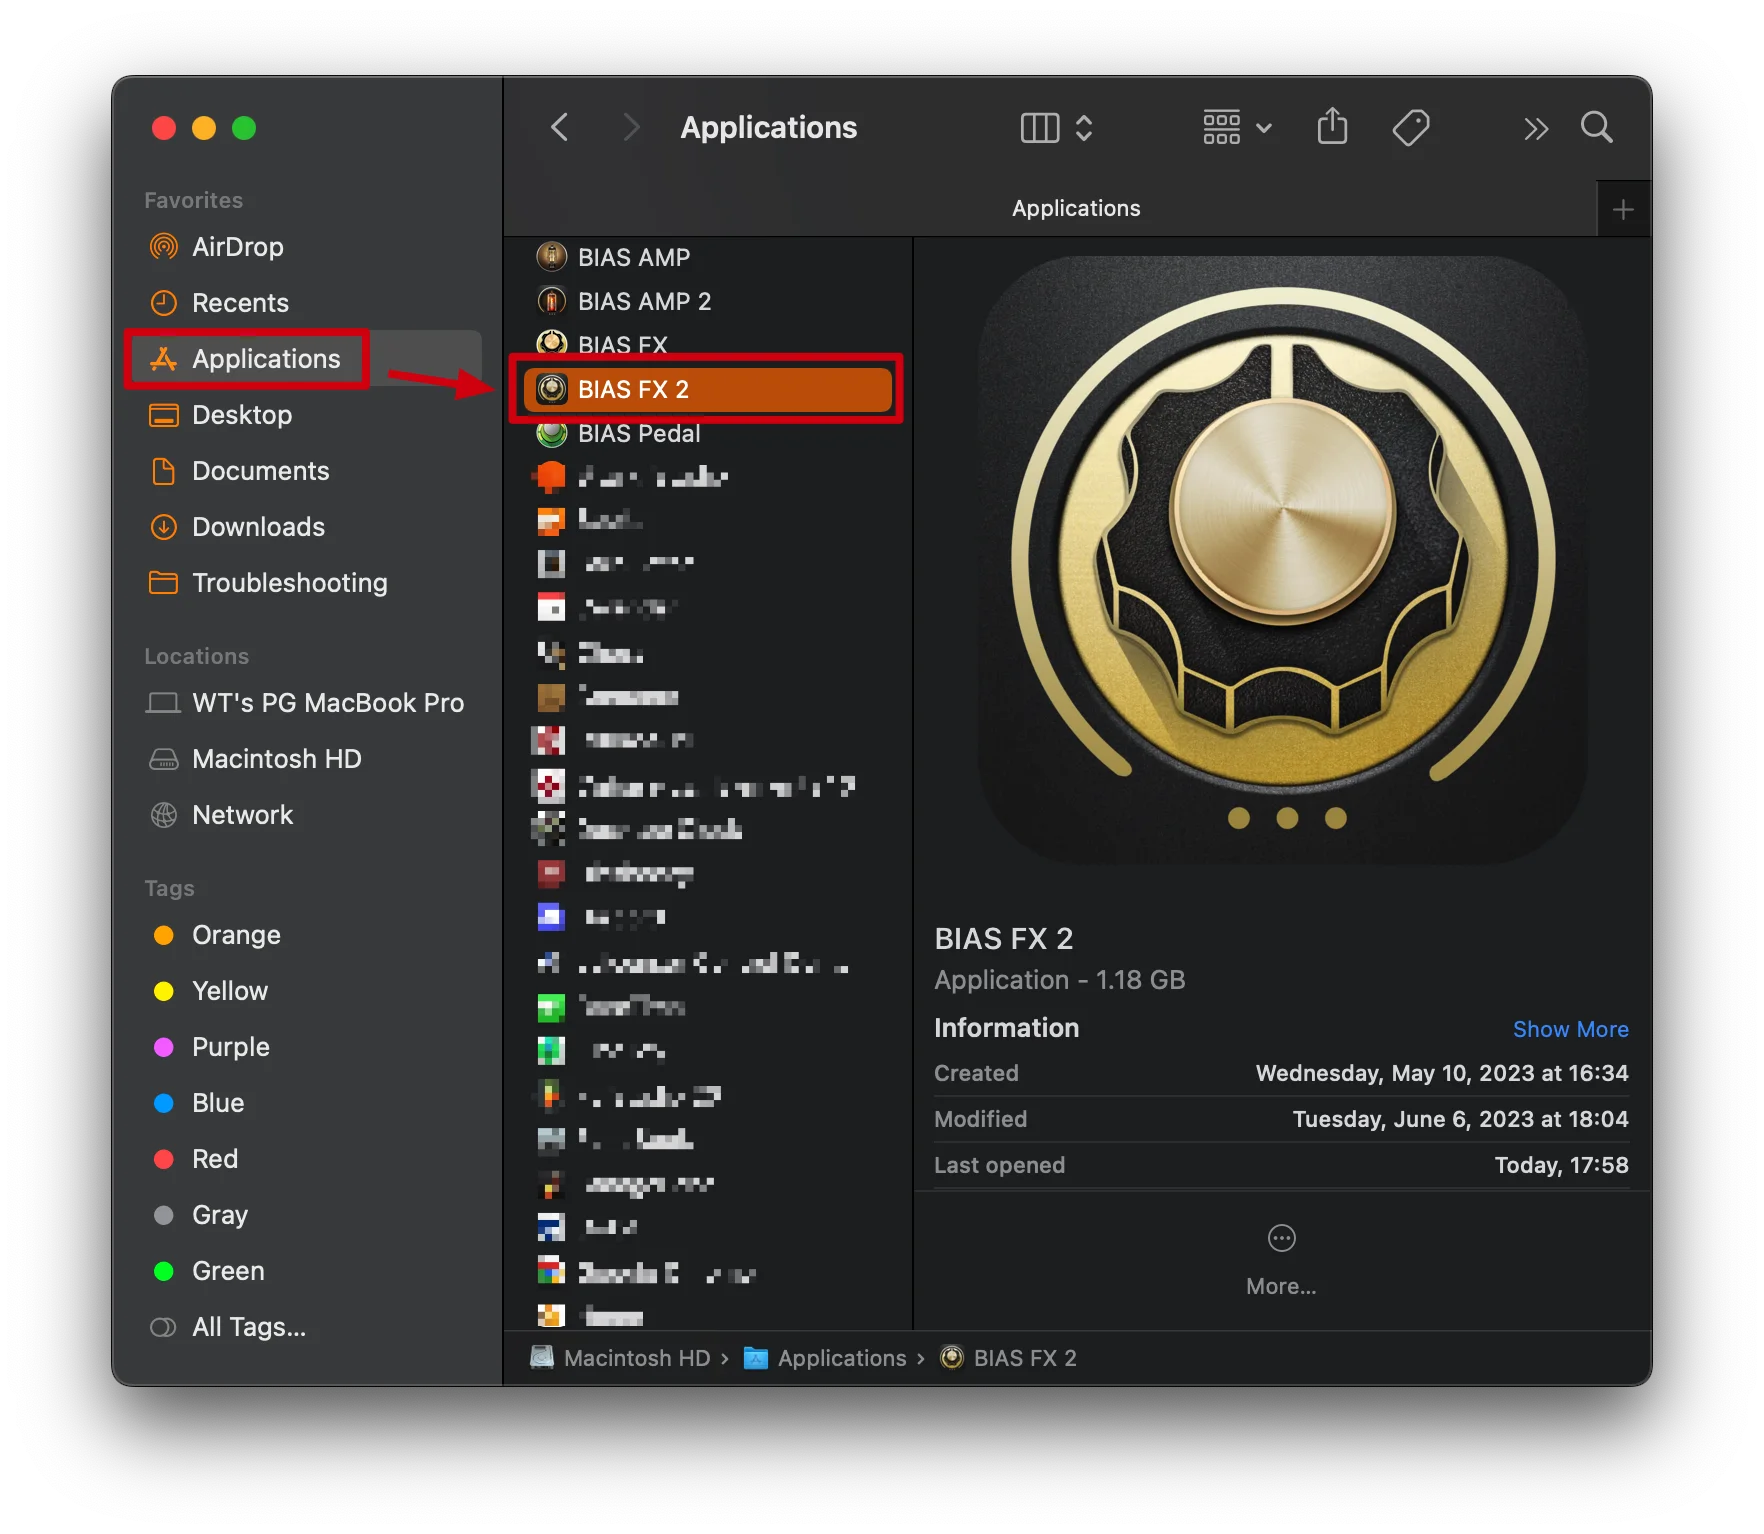Click the new tab plus button
This screenshot has height=1534, width=1764.
click(1623, 210)
